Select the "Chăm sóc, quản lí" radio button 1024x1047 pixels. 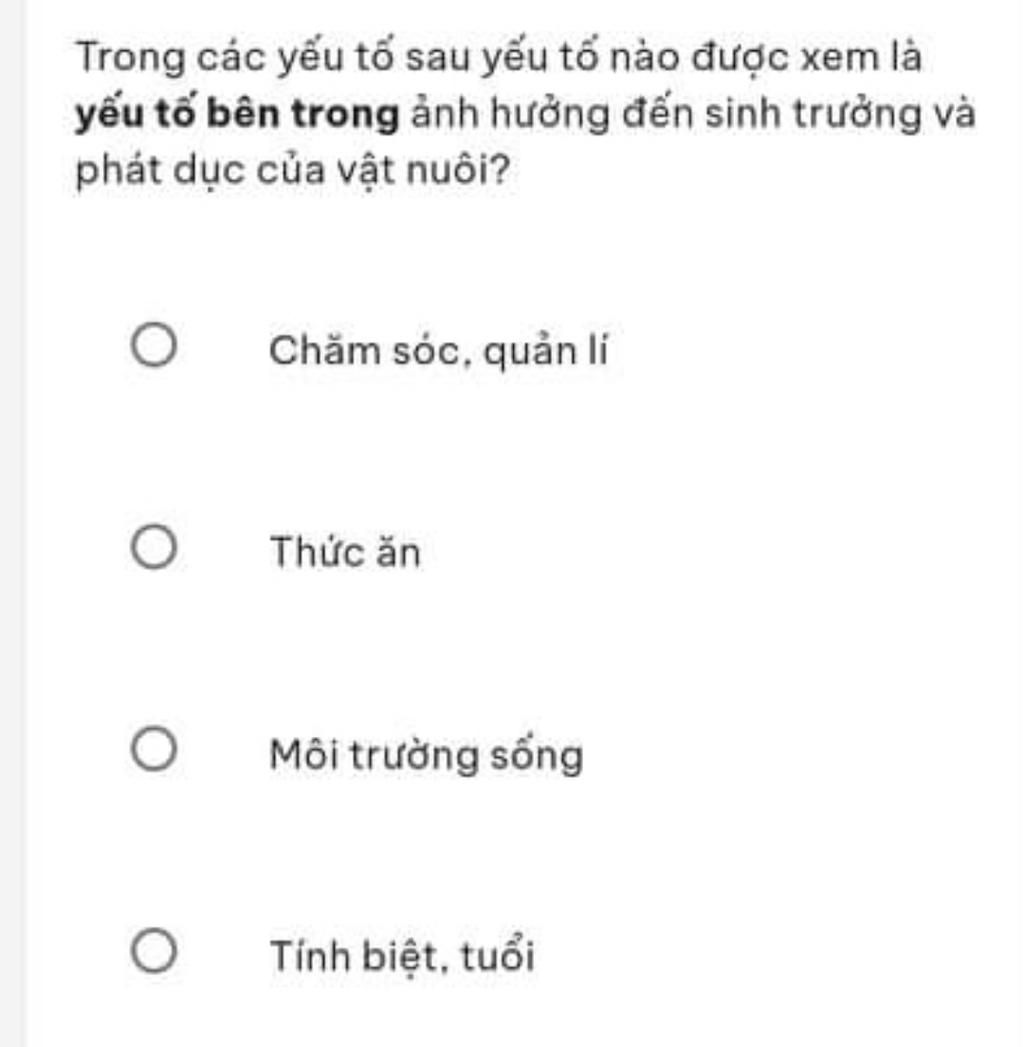tap(154, 345)
